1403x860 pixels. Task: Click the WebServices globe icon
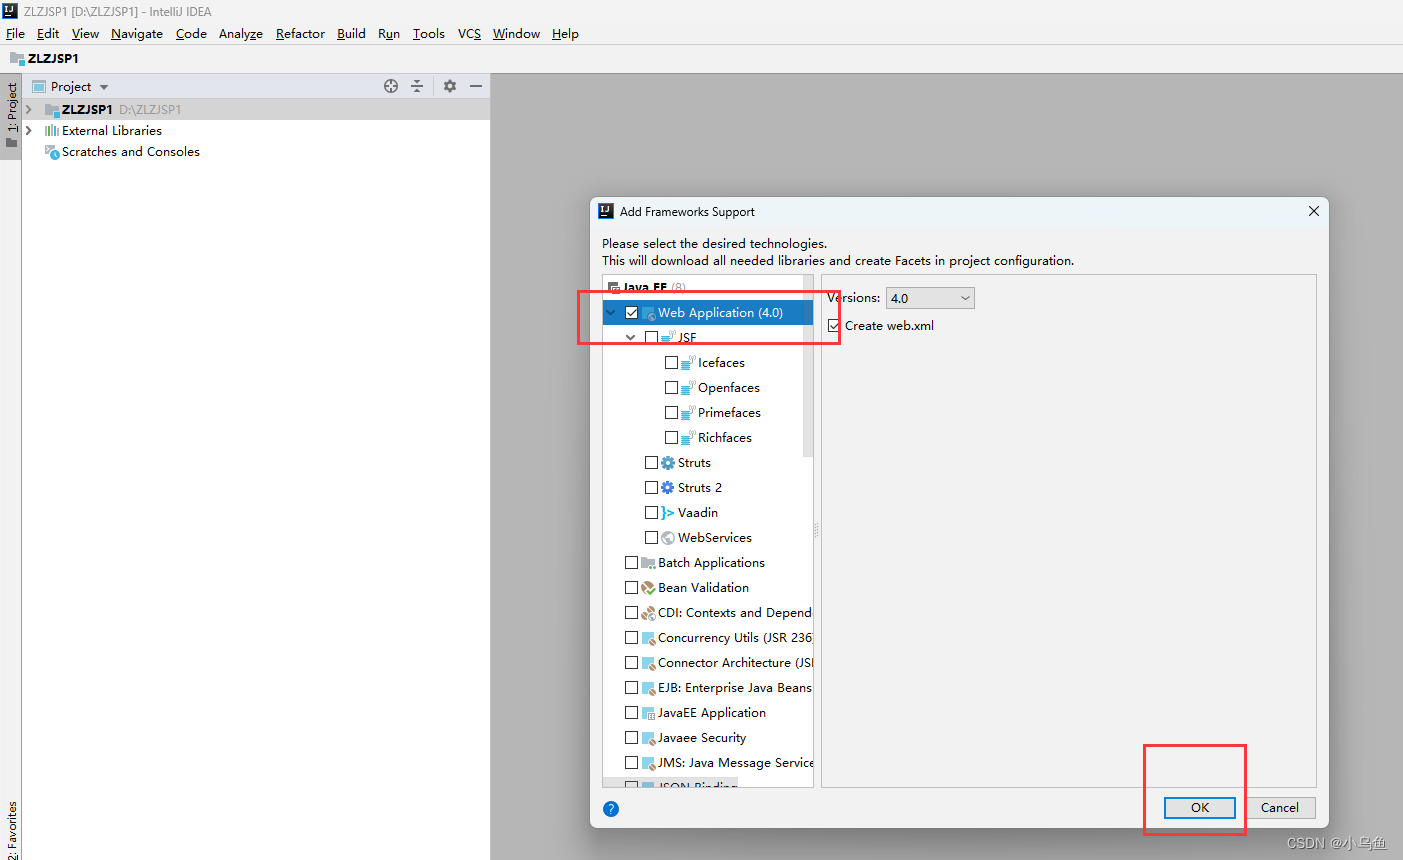[x=668, y=538]
